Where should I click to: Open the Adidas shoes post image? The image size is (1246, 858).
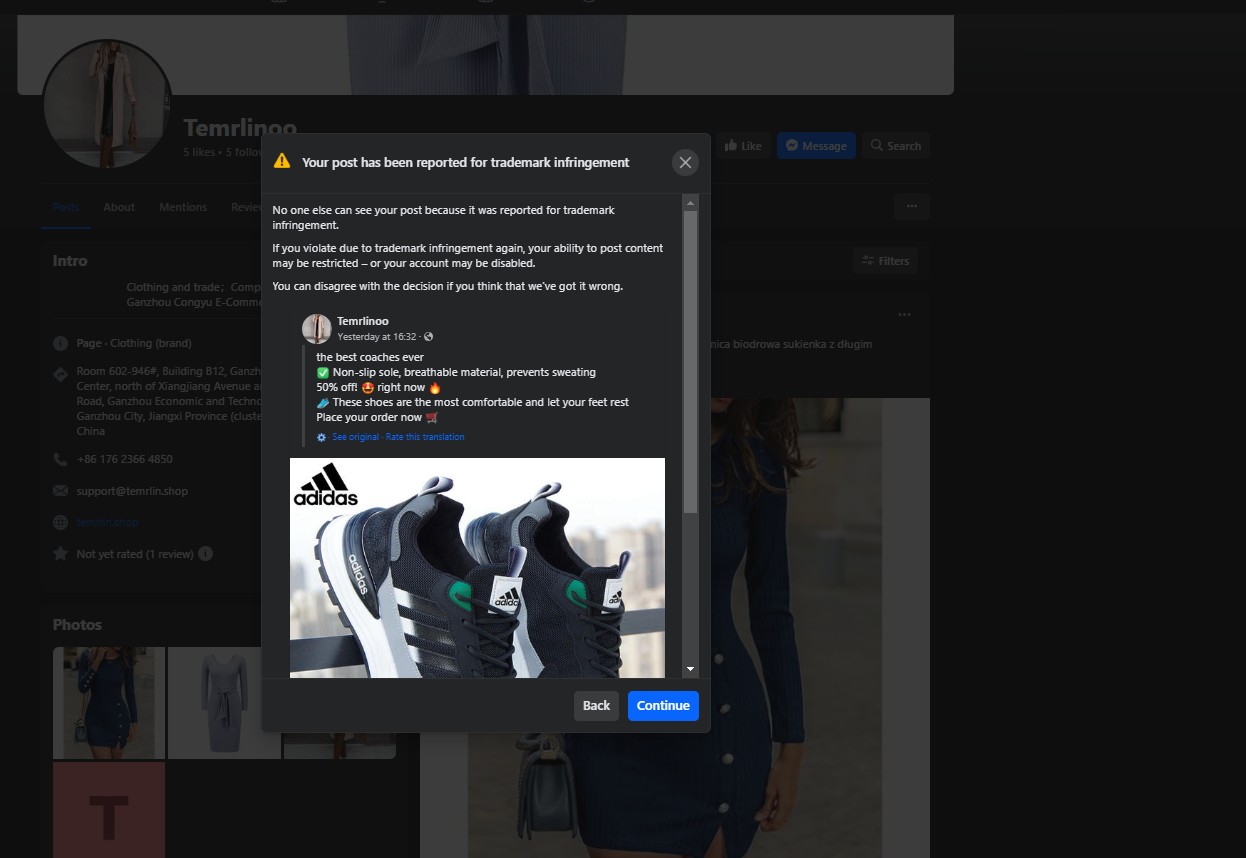(x=477, y=567)
